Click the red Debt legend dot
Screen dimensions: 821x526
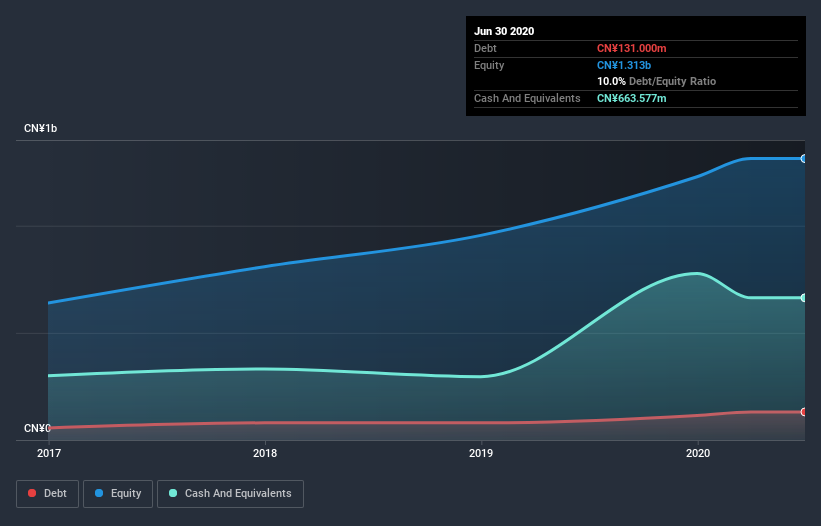(32, 493)
